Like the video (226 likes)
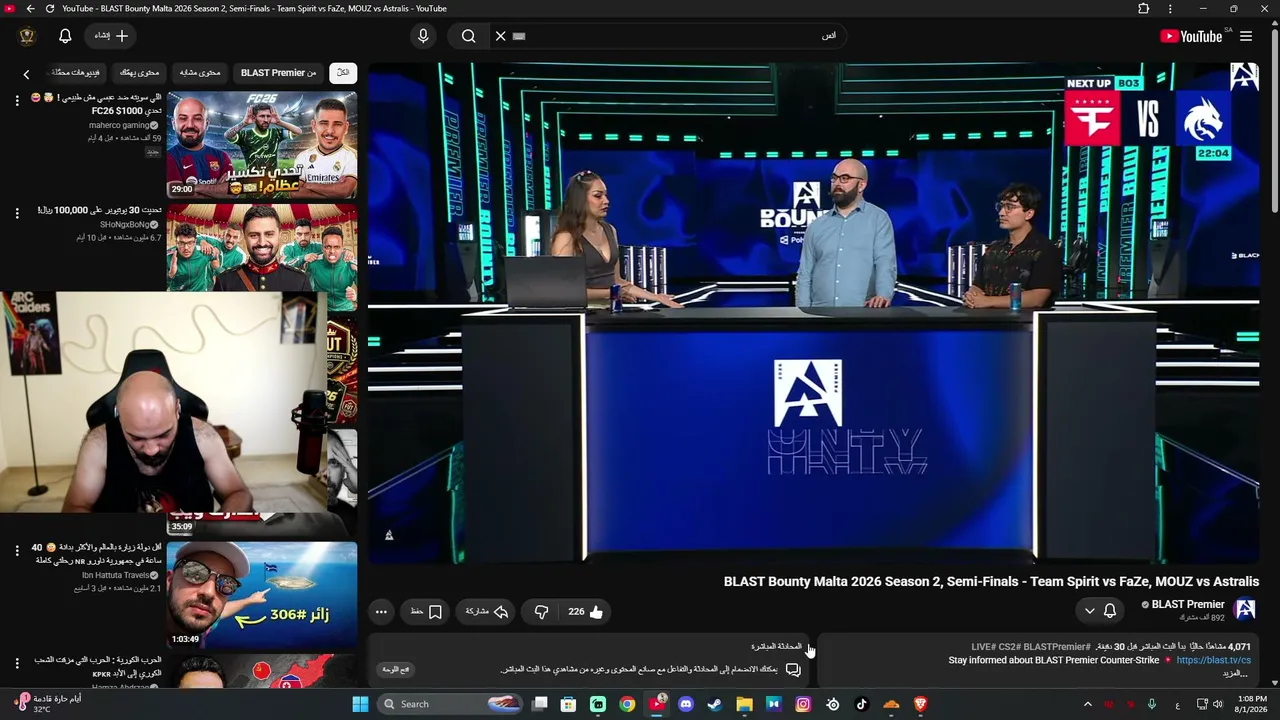This screenshot has width=1280, height=720. click(585, 612)
